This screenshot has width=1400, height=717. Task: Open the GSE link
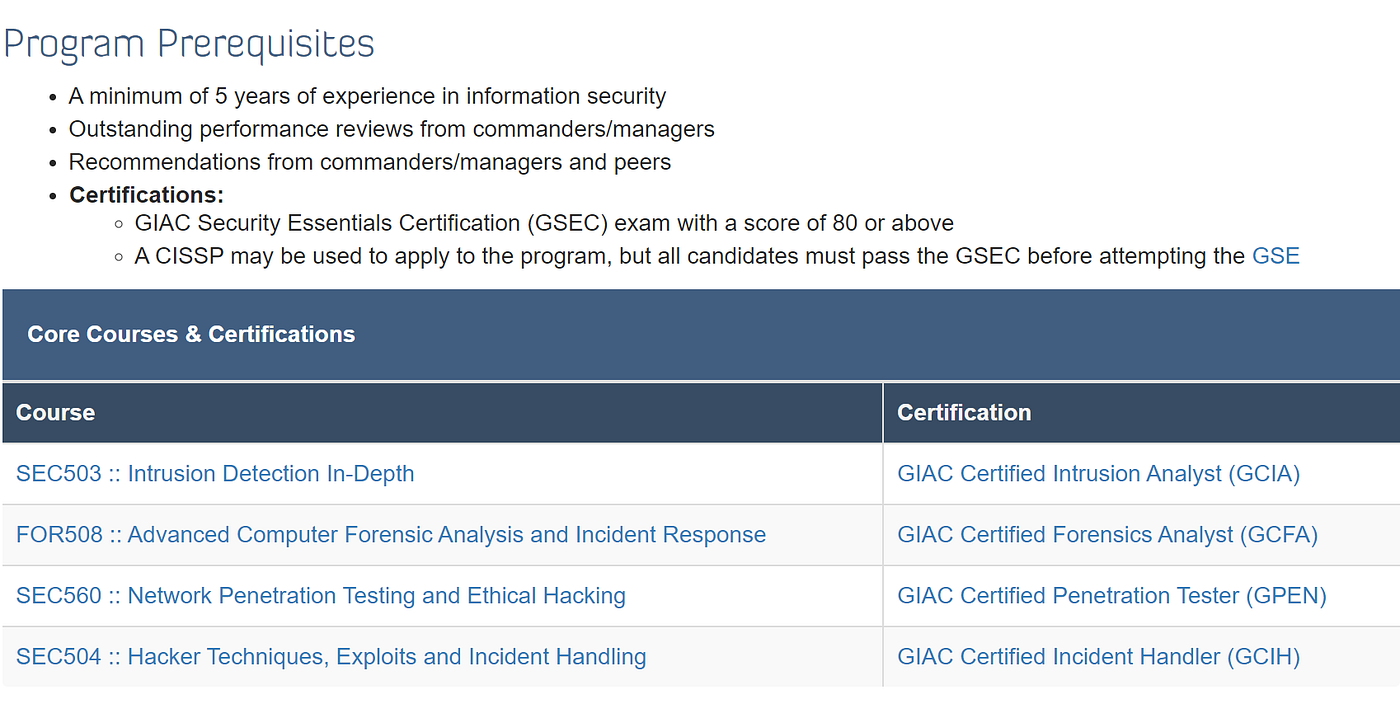point(1275,256)
